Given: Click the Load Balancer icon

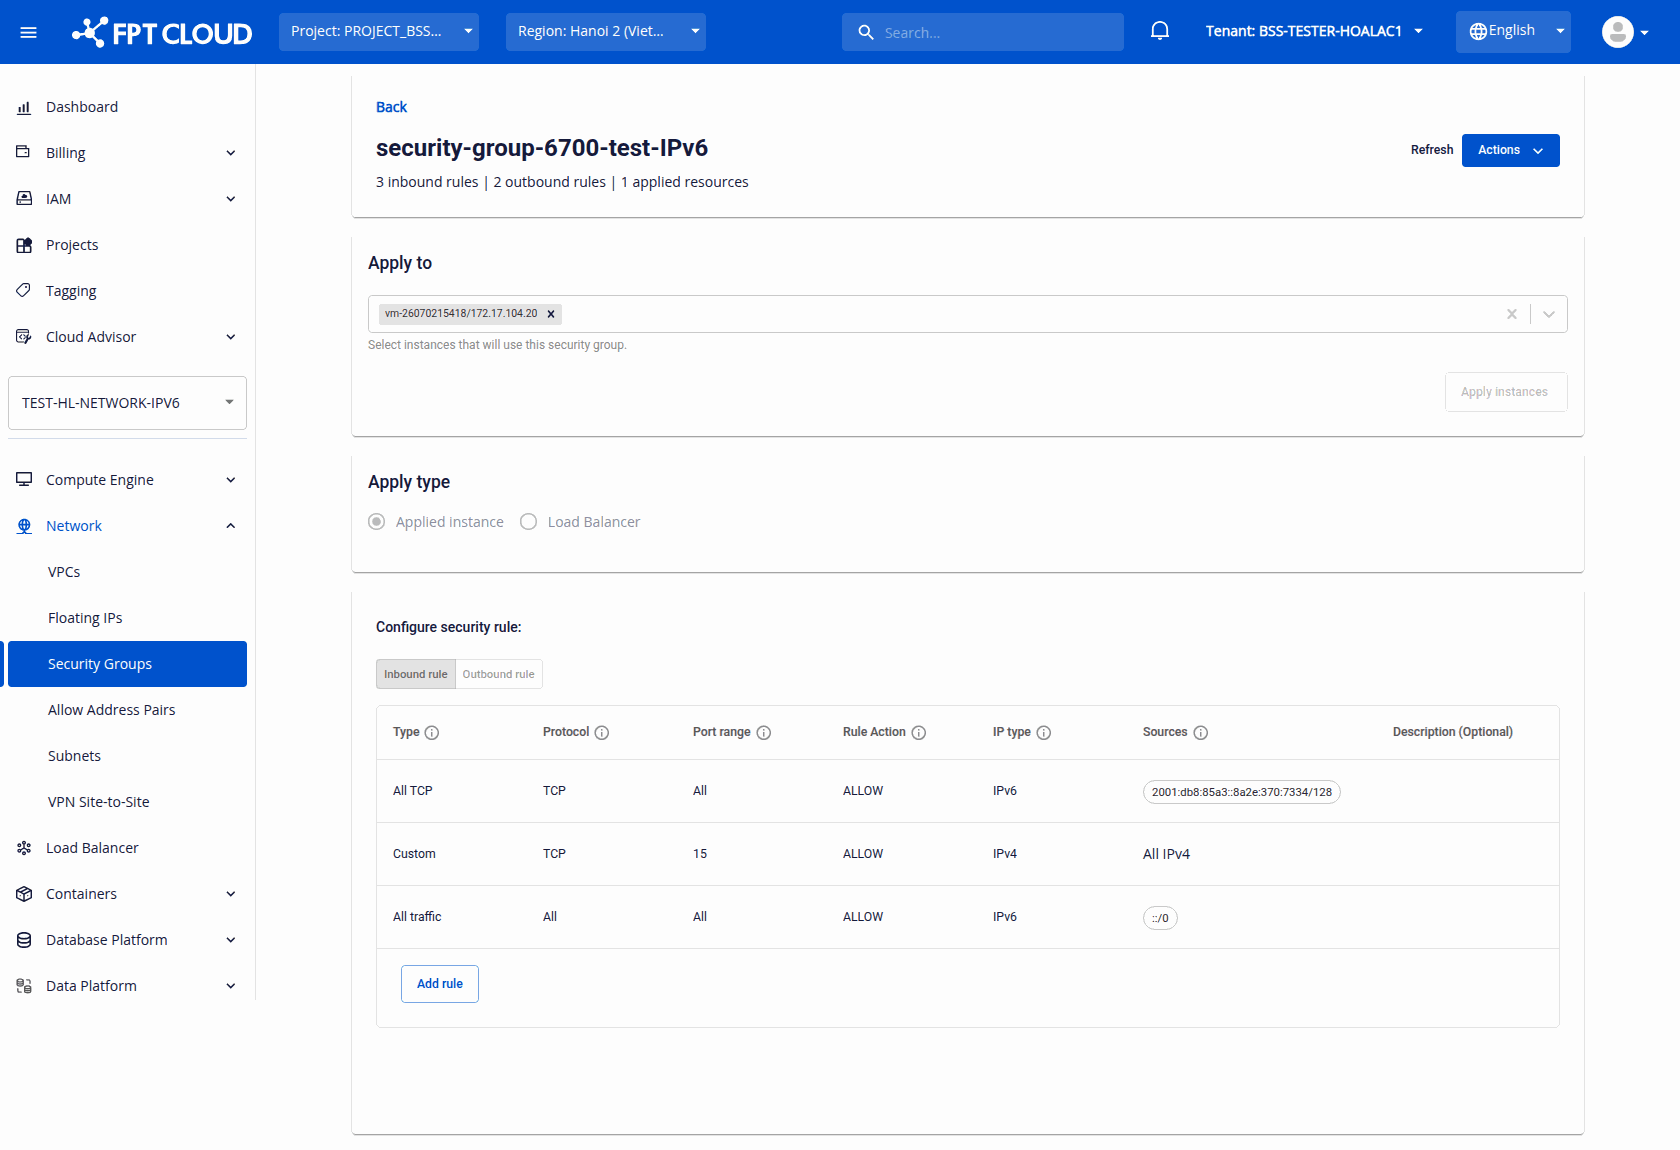Looking at the screenshot, I should coord(24,848).
